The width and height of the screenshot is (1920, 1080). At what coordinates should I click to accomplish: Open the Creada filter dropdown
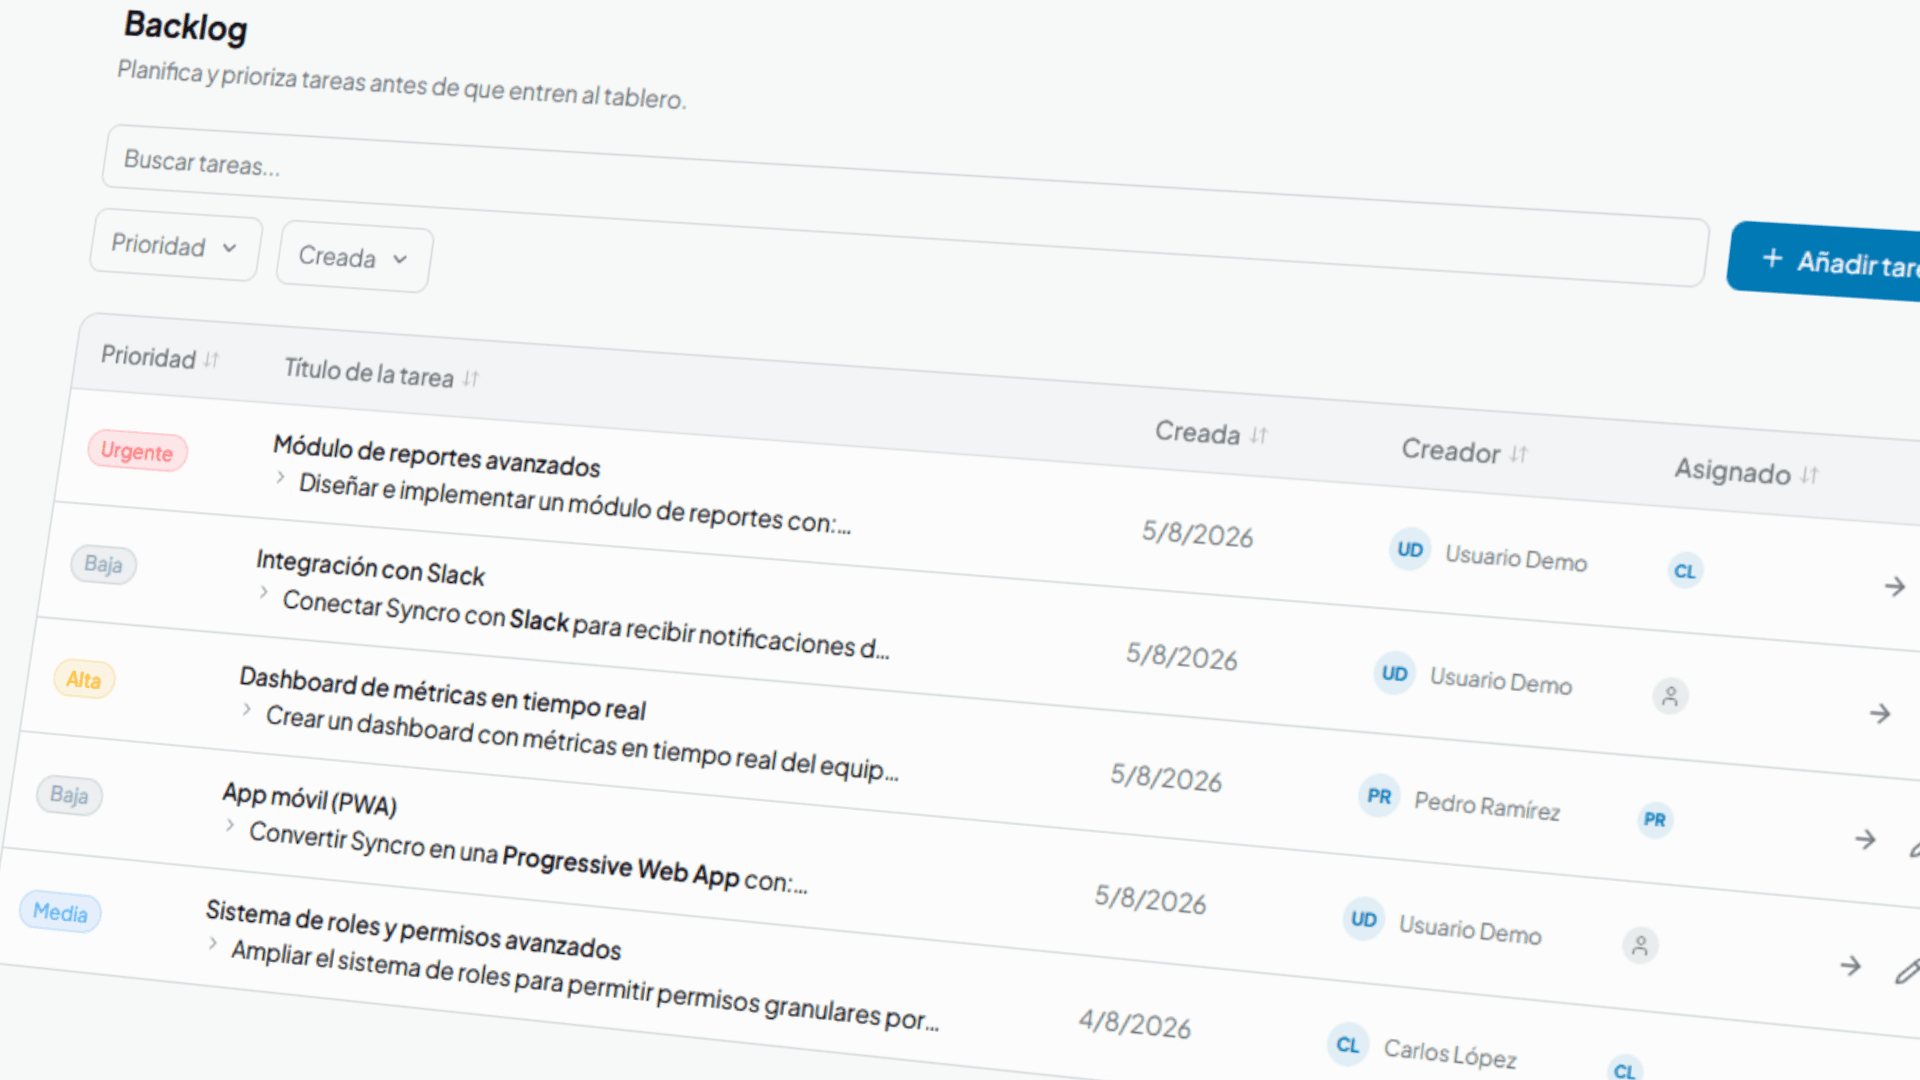coord(354,258)
